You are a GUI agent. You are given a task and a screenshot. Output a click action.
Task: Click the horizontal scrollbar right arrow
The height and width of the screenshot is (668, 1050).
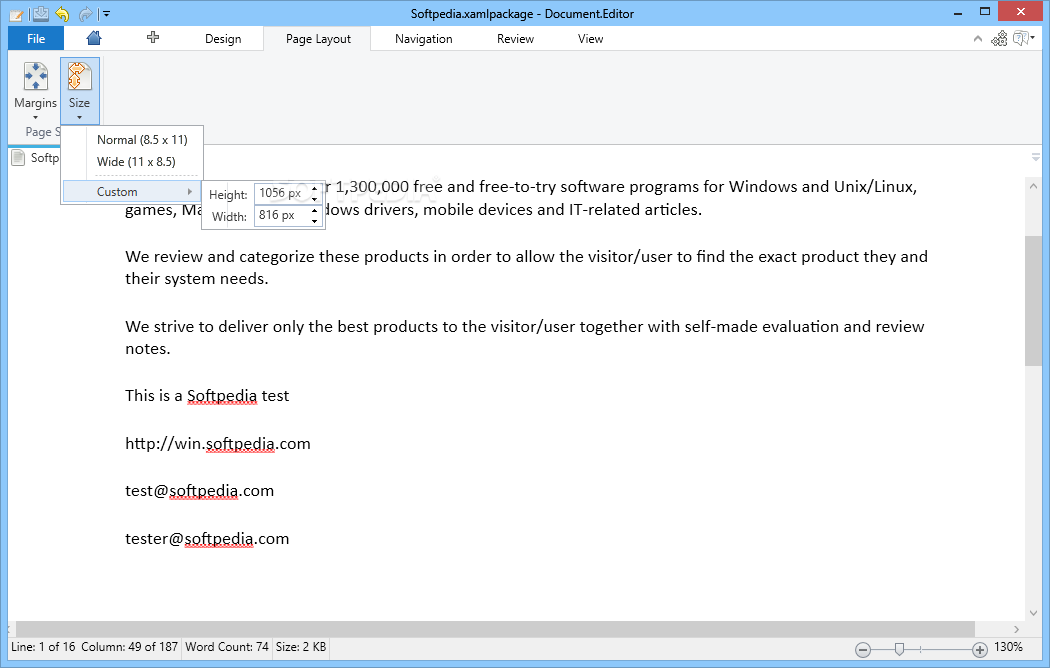coord(1017,629)
